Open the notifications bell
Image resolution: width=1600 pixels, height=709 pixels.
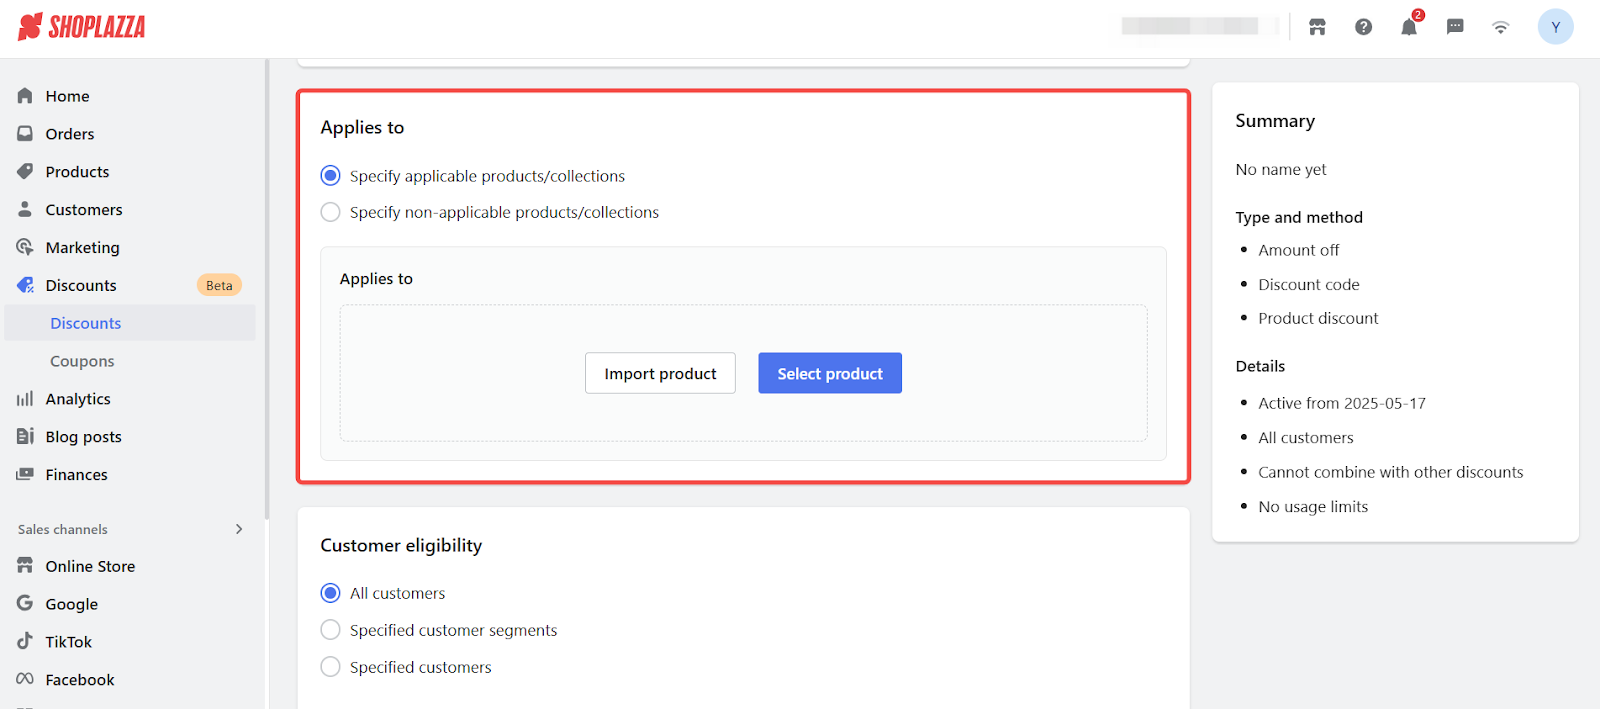1409,27
